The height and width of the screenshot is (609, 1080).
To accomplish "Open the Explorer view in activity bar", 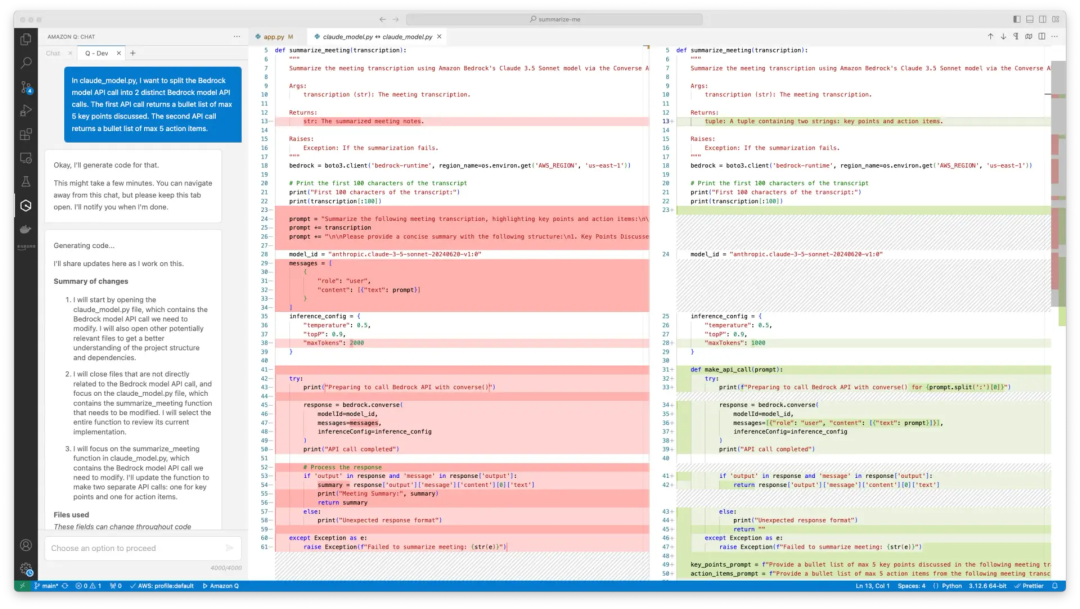I will [x=26, y=39].
